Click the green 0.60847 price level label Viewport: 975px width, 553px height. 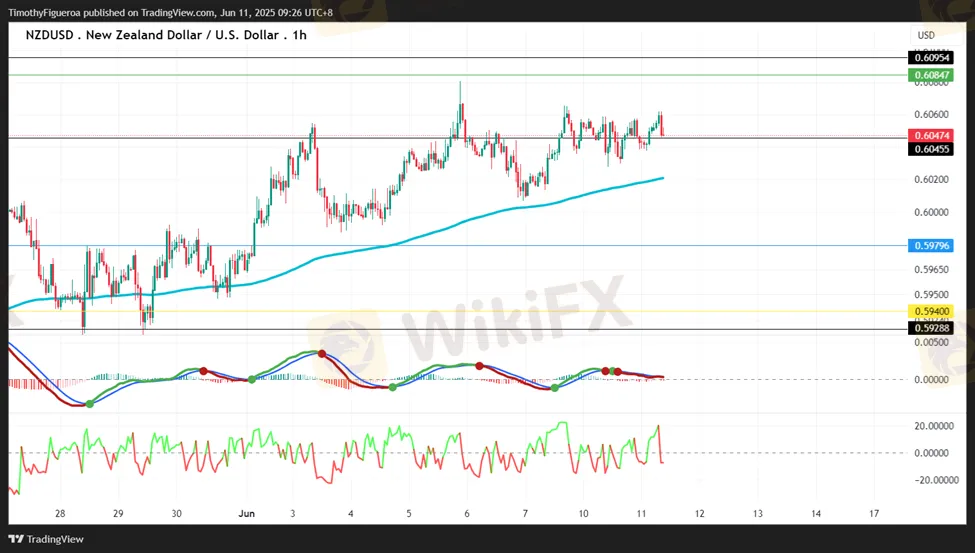[x=930, y=75]
